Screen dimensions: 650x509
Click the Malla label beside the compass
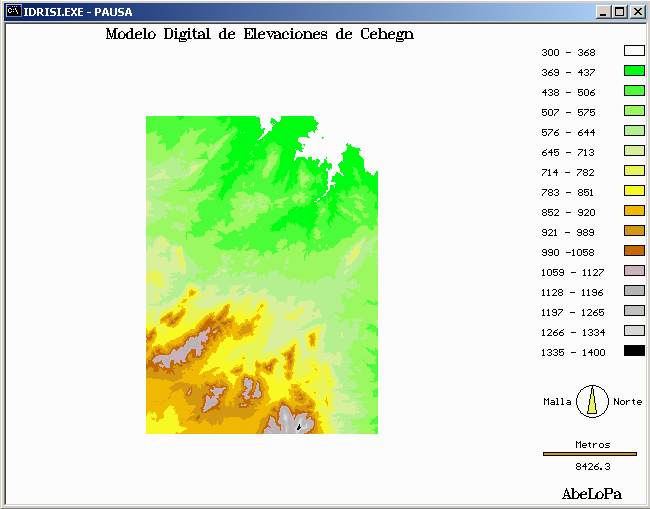coord(557,402)
